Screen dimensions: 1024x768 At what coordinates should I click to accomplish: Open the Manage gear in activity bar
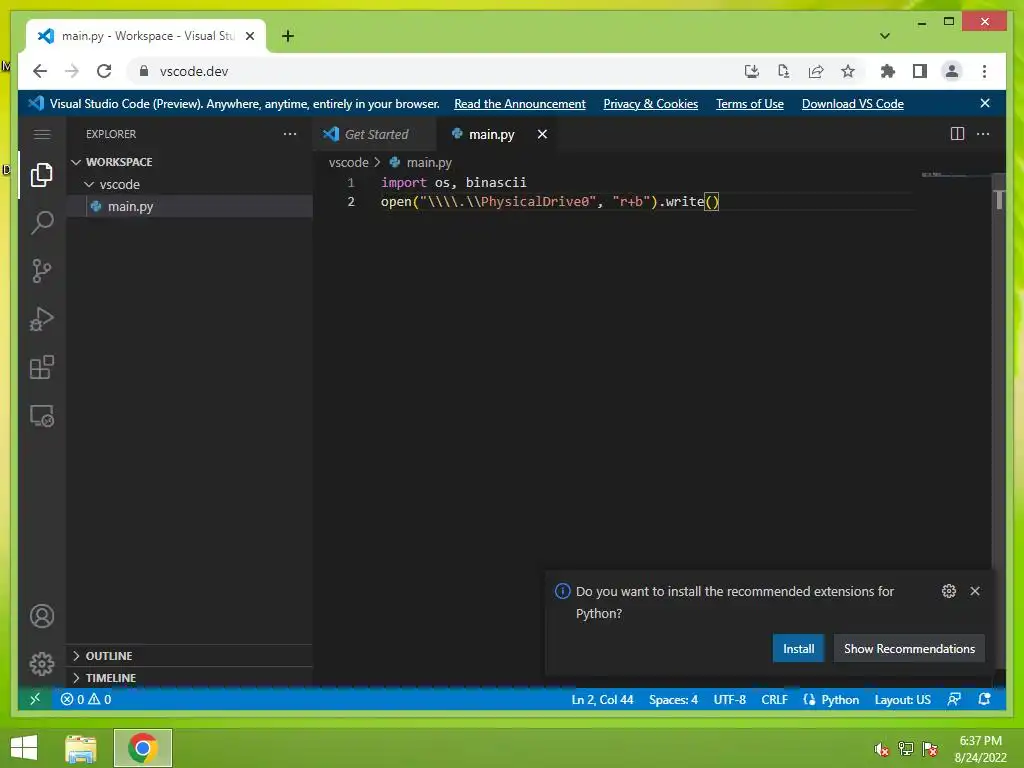[x=42, y=664]
